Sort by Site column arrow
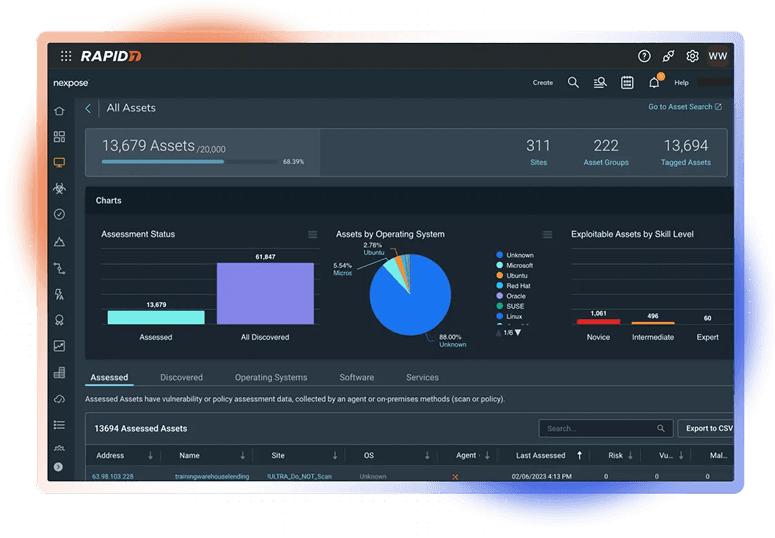Screen dimensions: 775x538 pyautogui.click(x=335, y=455)
